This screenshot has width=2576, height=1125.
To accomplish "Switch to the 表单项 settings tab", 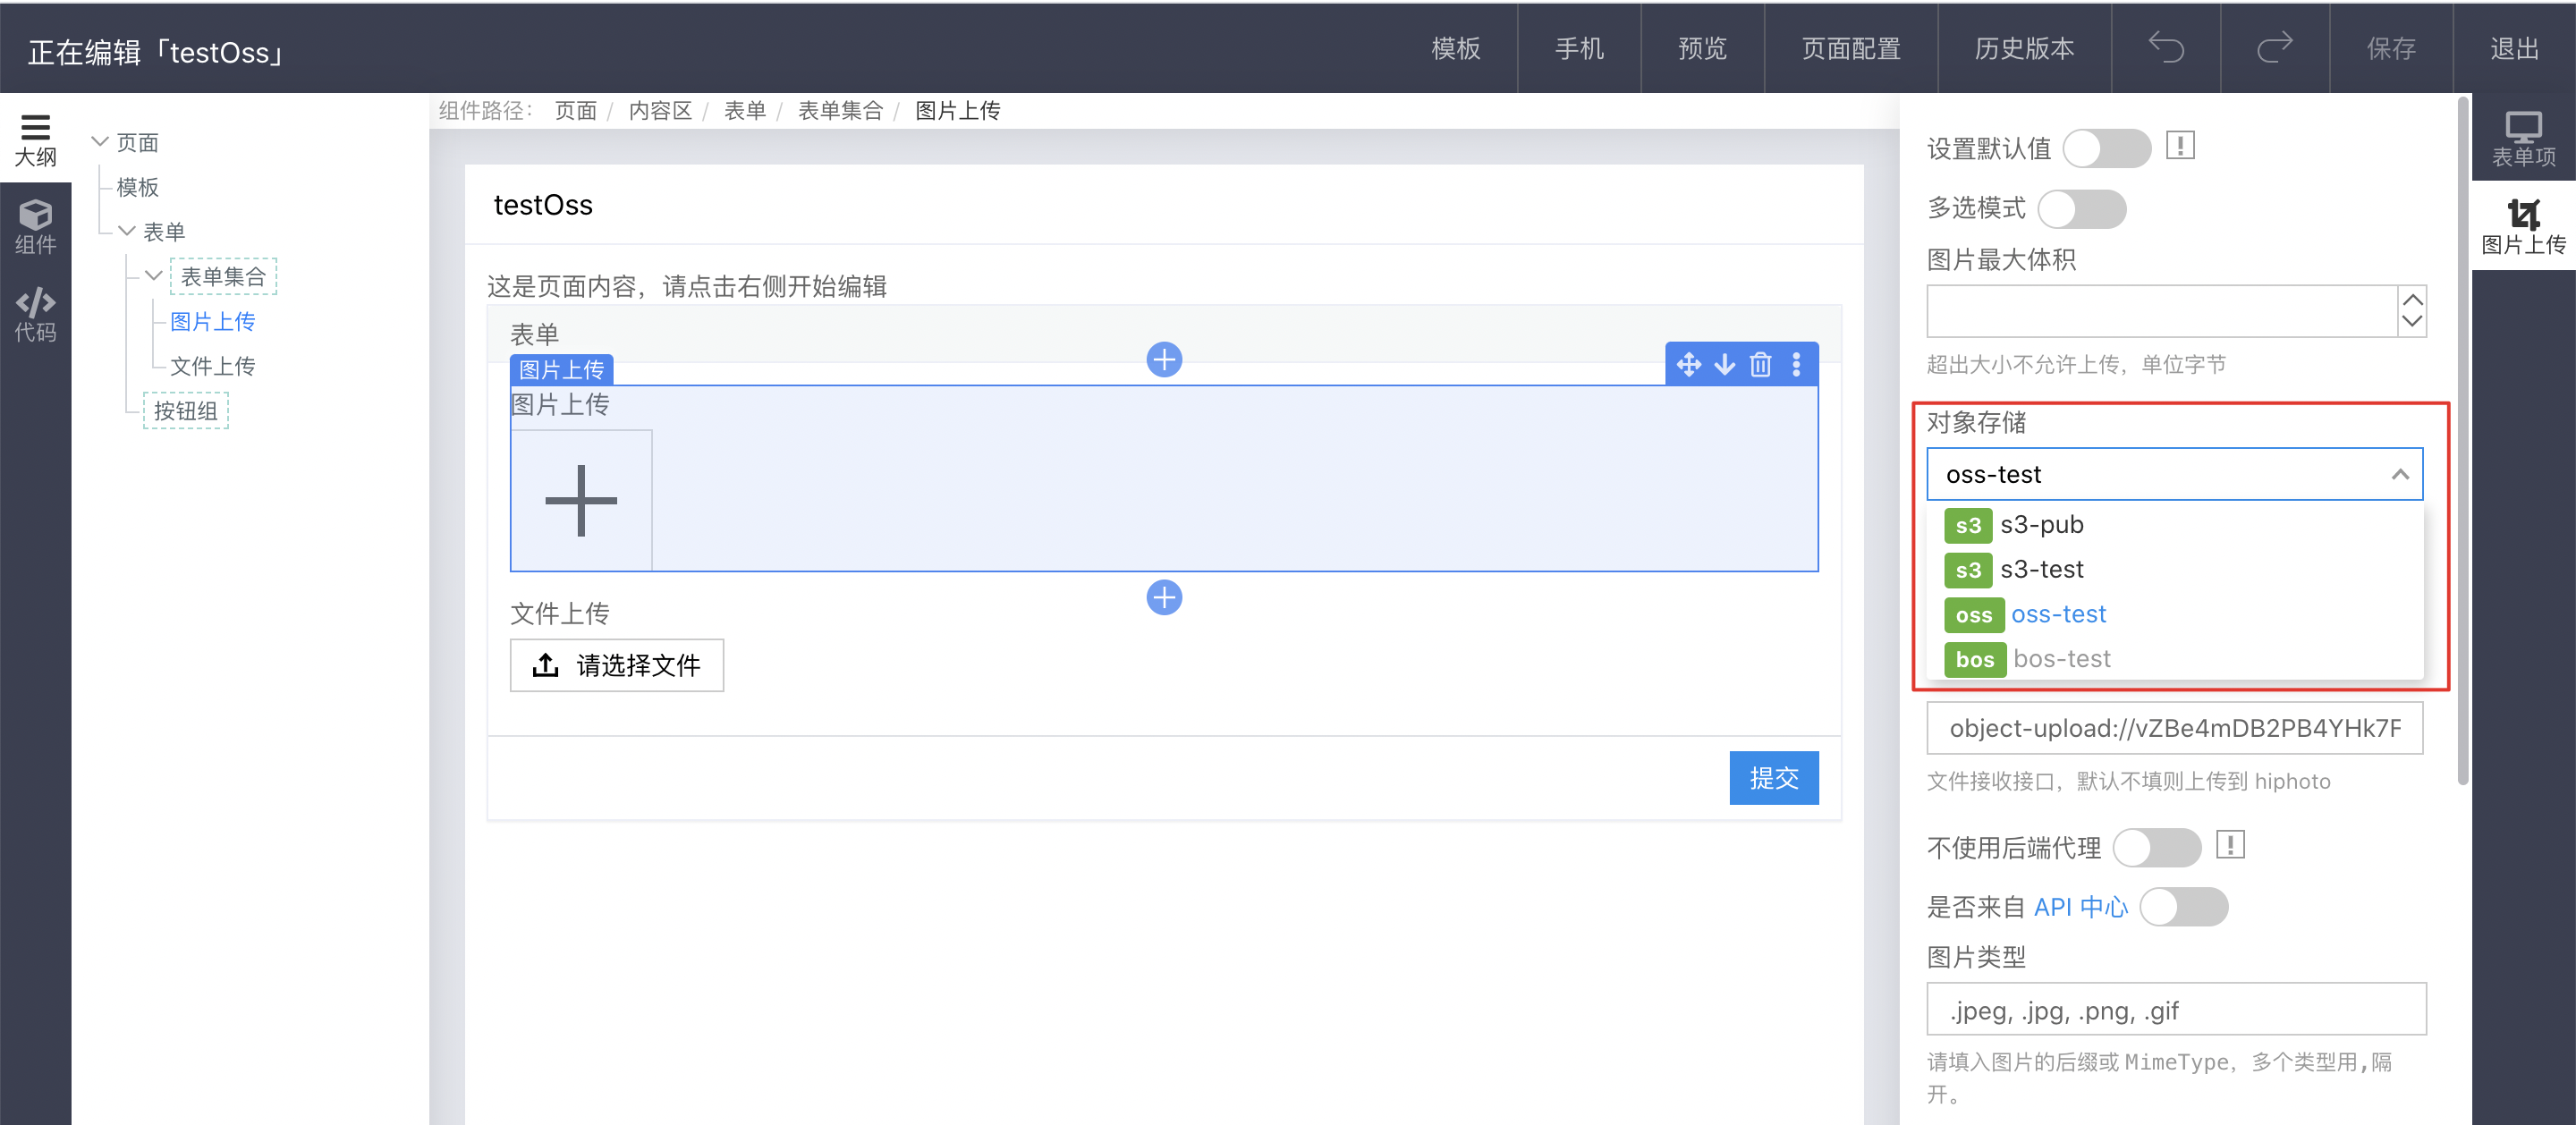I will point(2523,138).
